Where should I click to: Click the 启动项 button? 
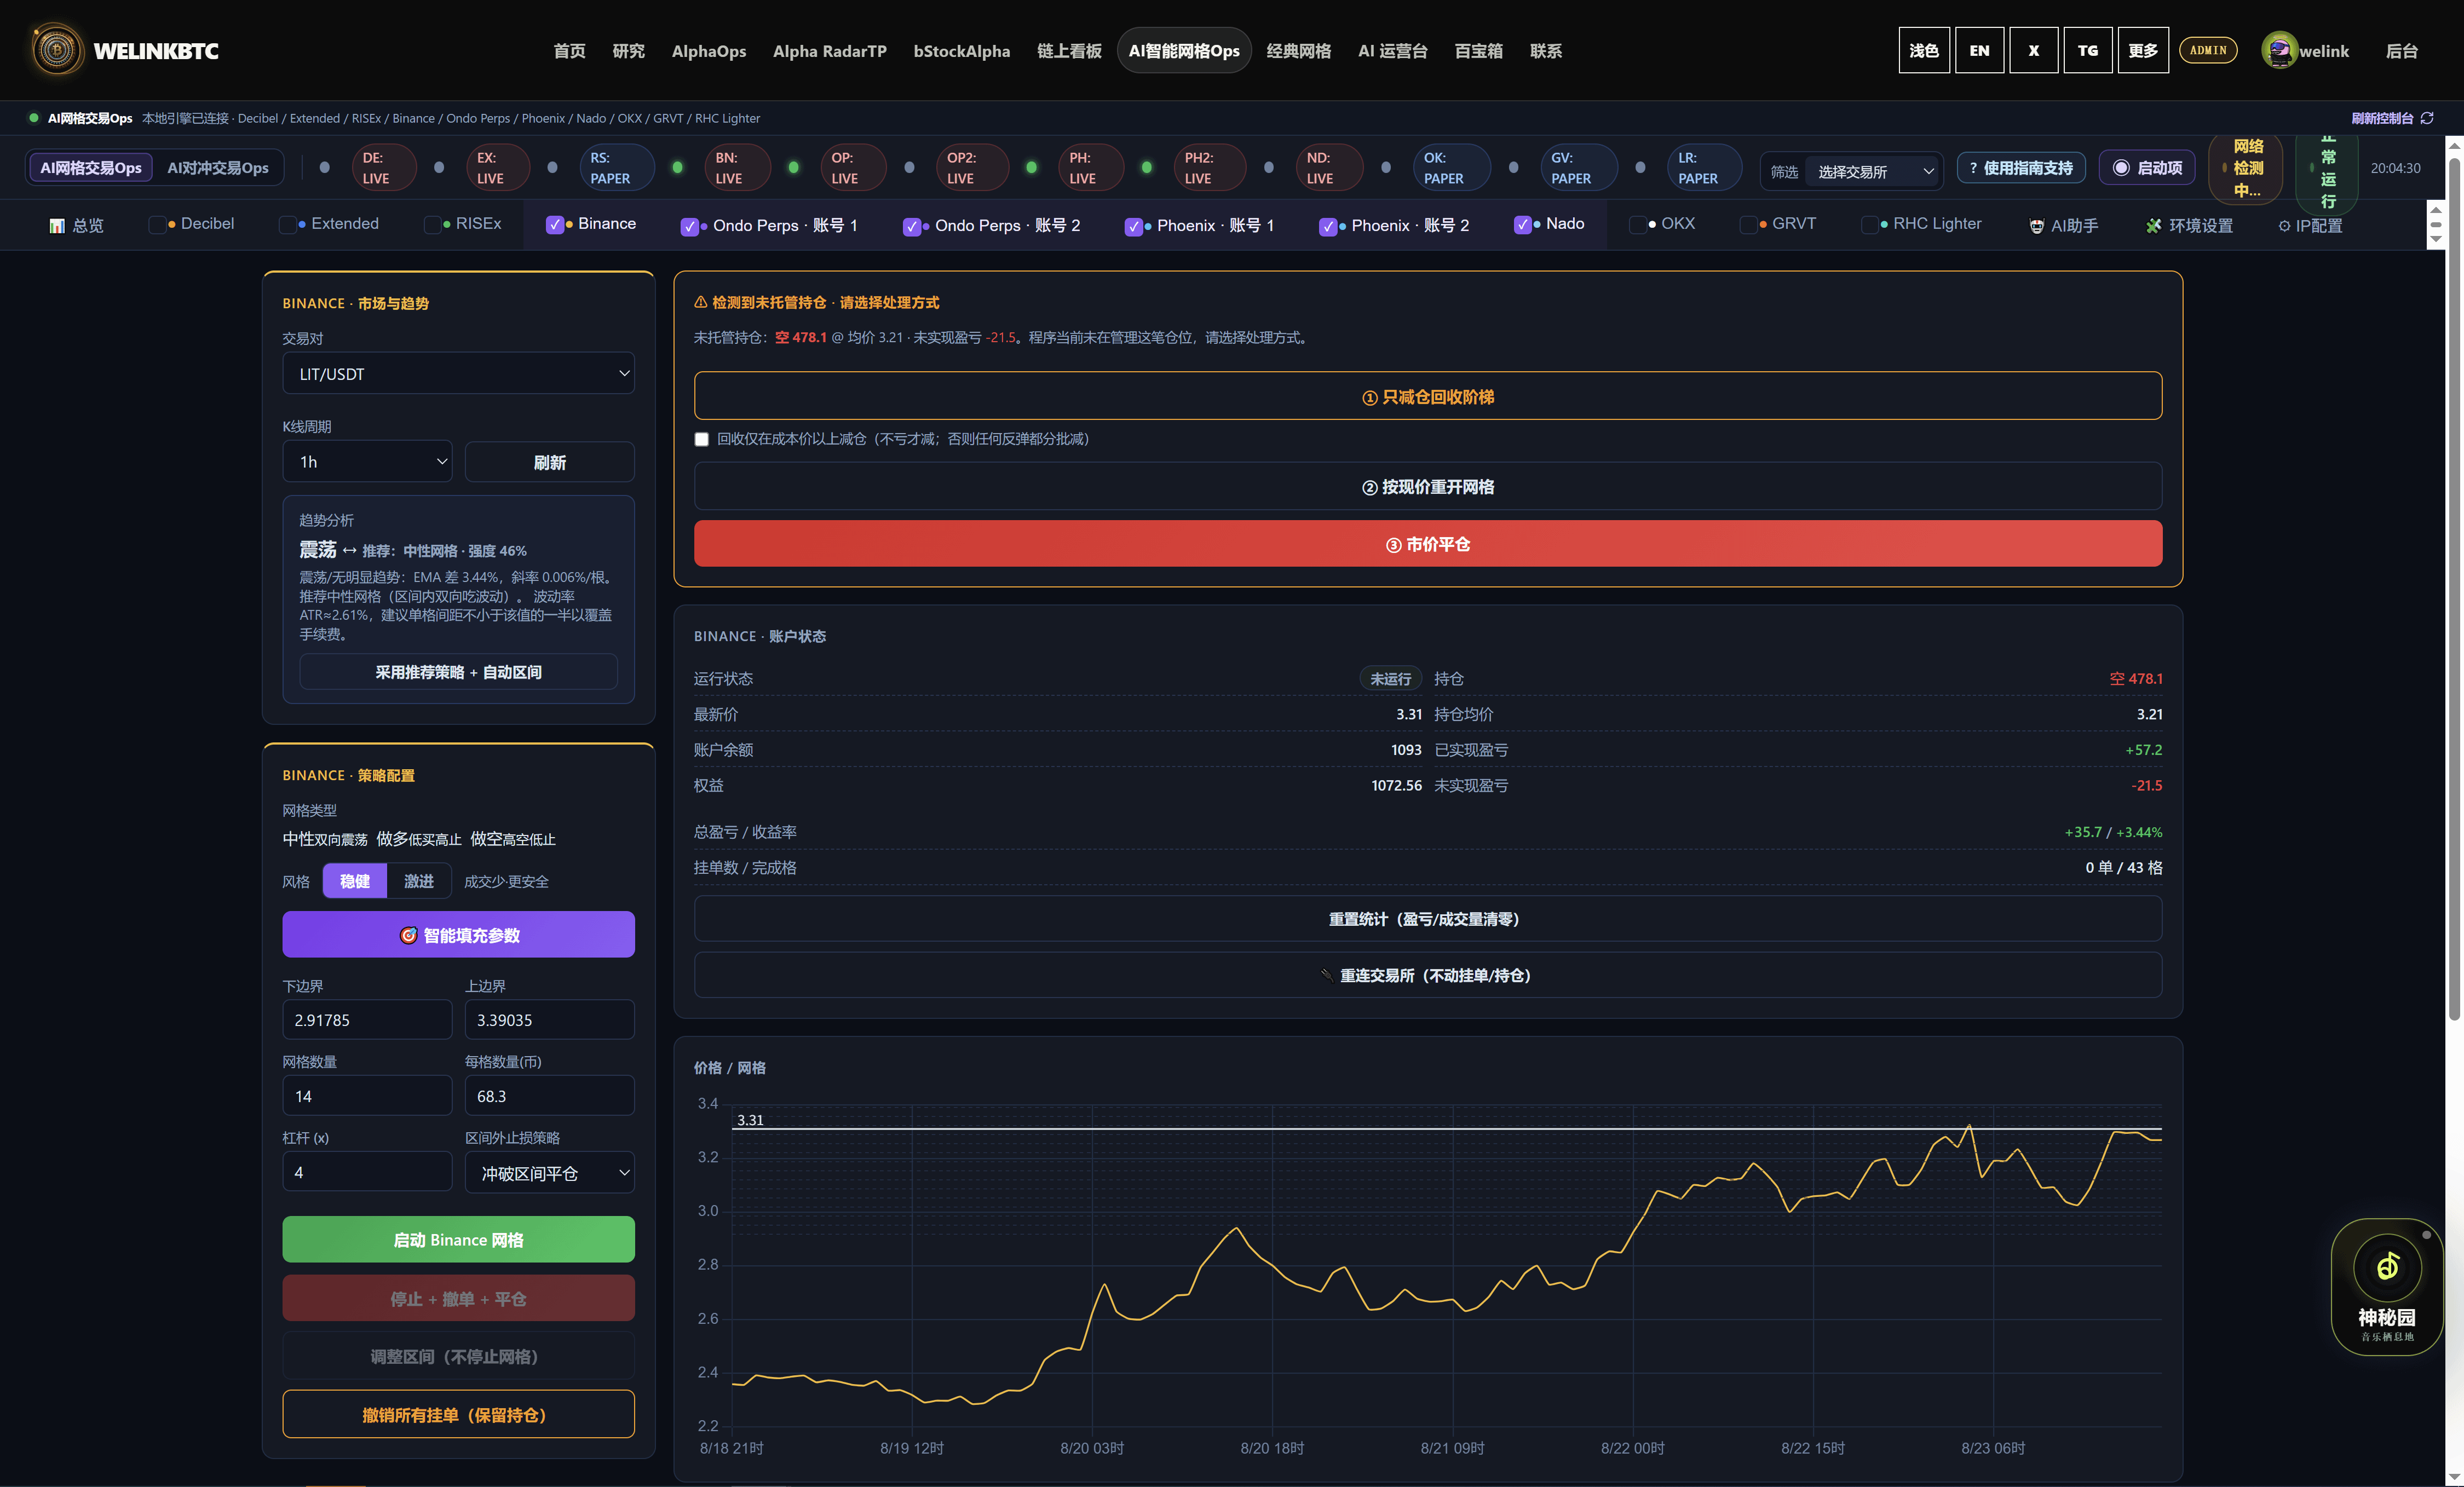(2147, 168)
